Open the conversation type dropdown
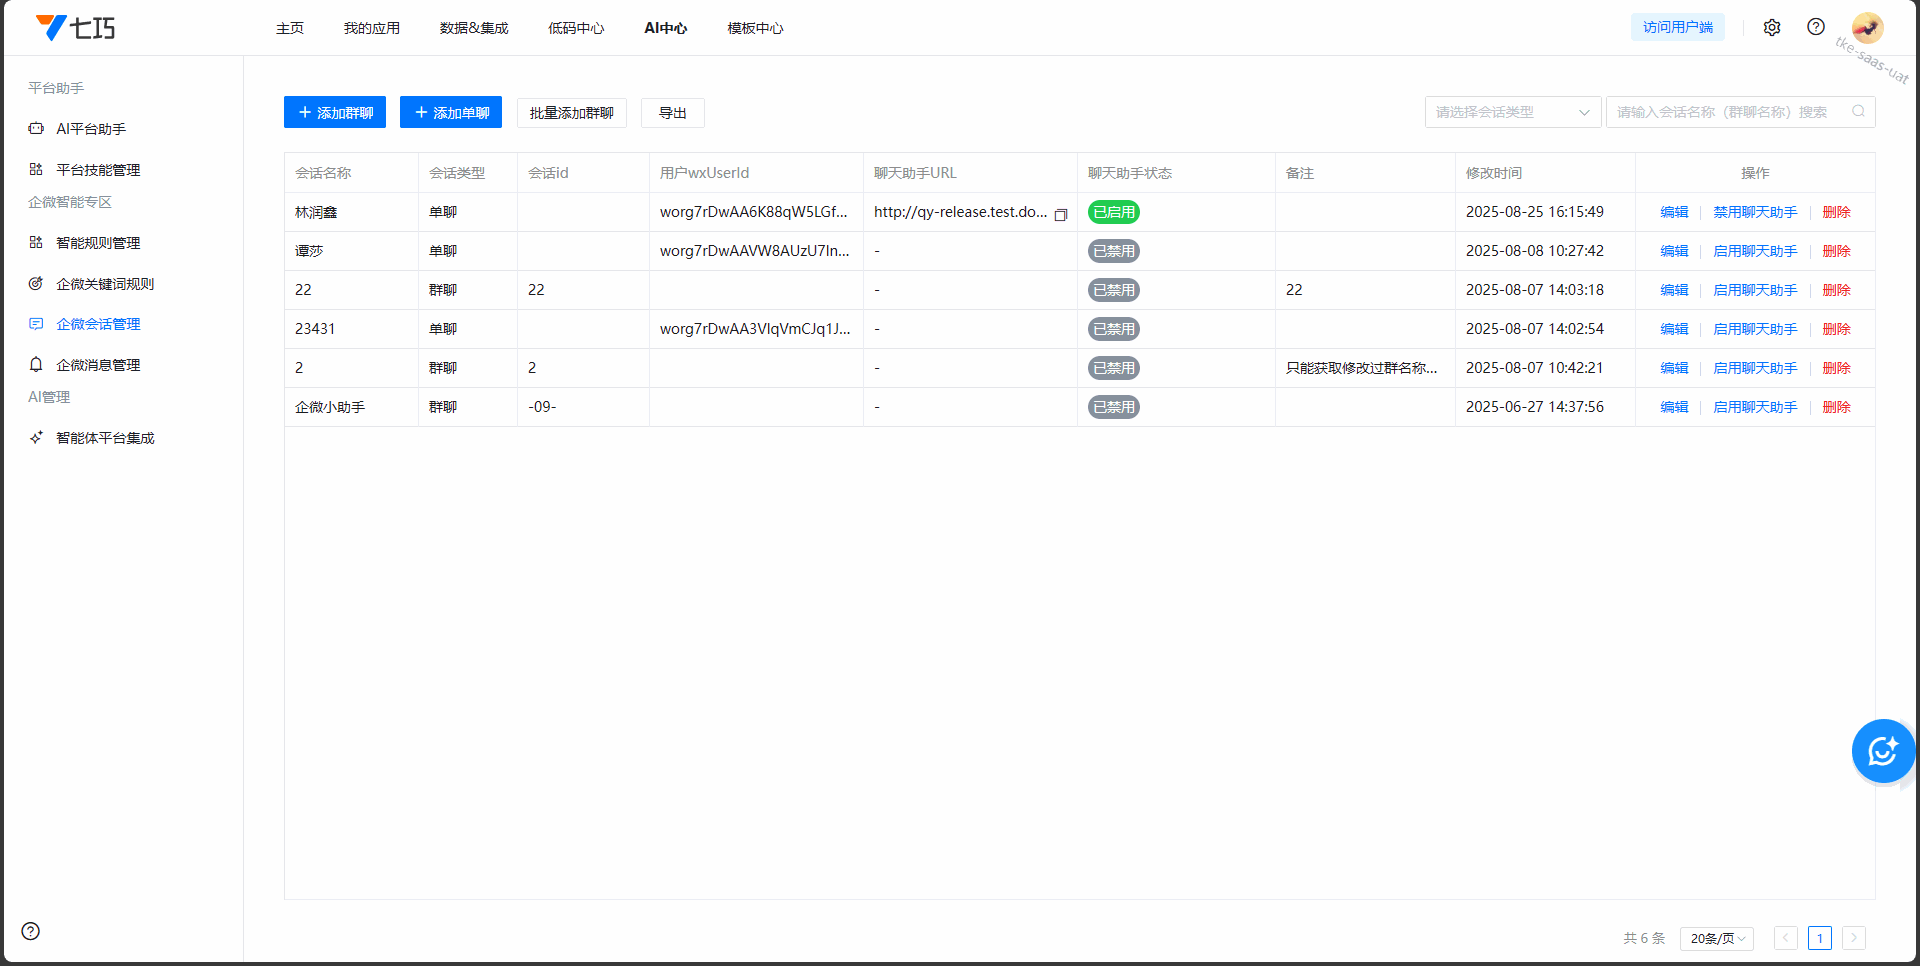The height and width of the screenshot is (966, 1920). pyautogui.click(x=1512, y=112)
